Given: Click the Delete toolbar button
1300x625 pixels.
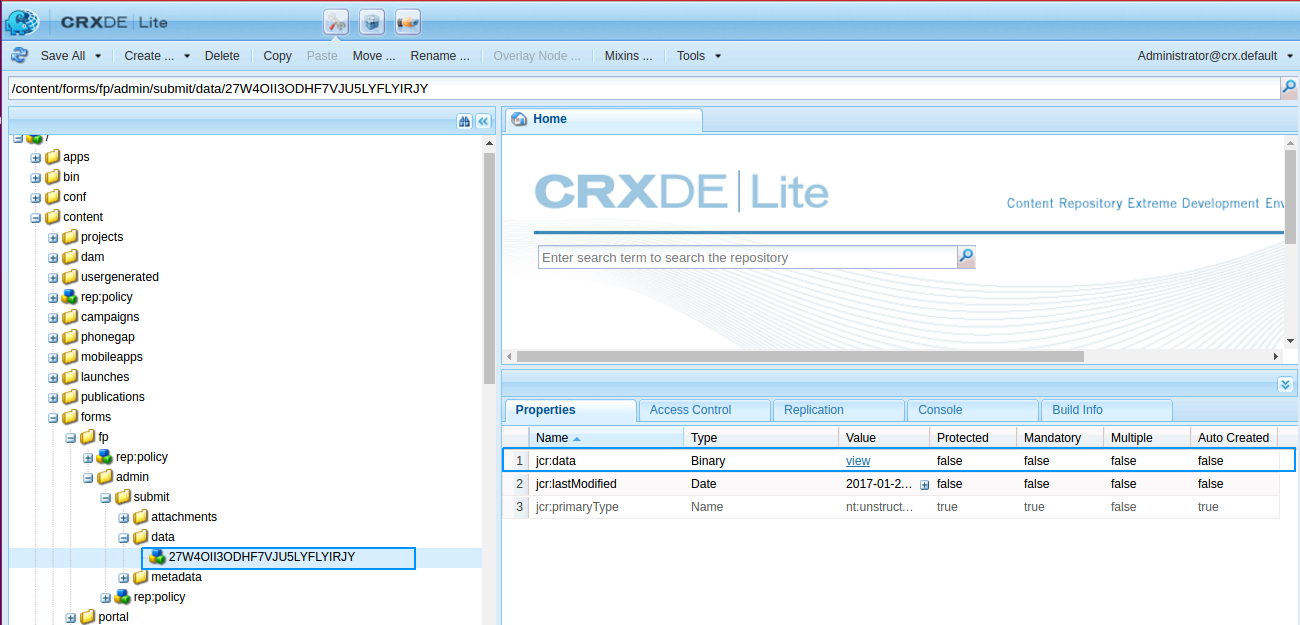Looking at the screenshot, I should click(x=222, y=56).
